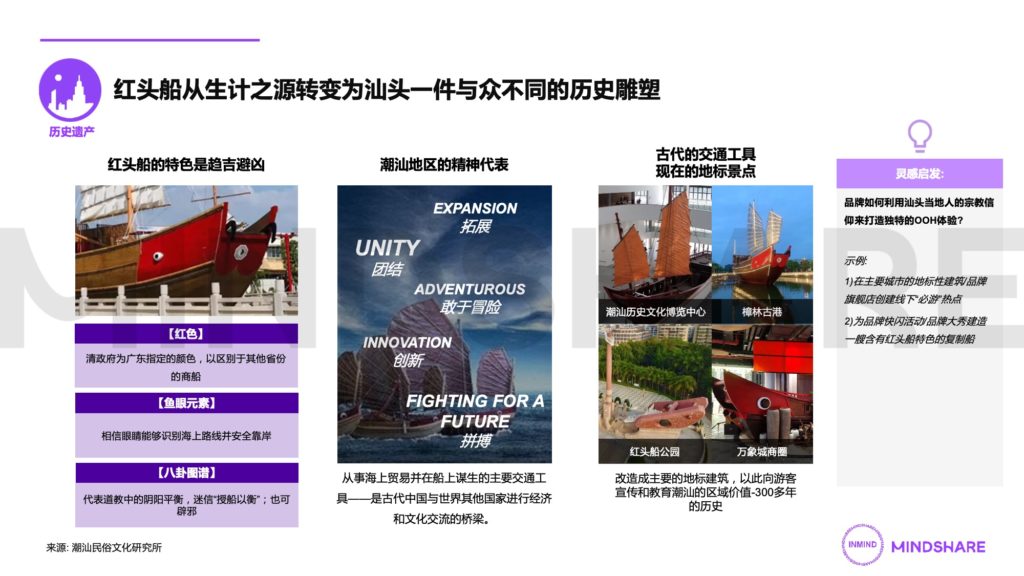The width and height of the screenshot is (1024, 576).
Task: Click the 万象城商圈 caption
Action: click(762, 452)
